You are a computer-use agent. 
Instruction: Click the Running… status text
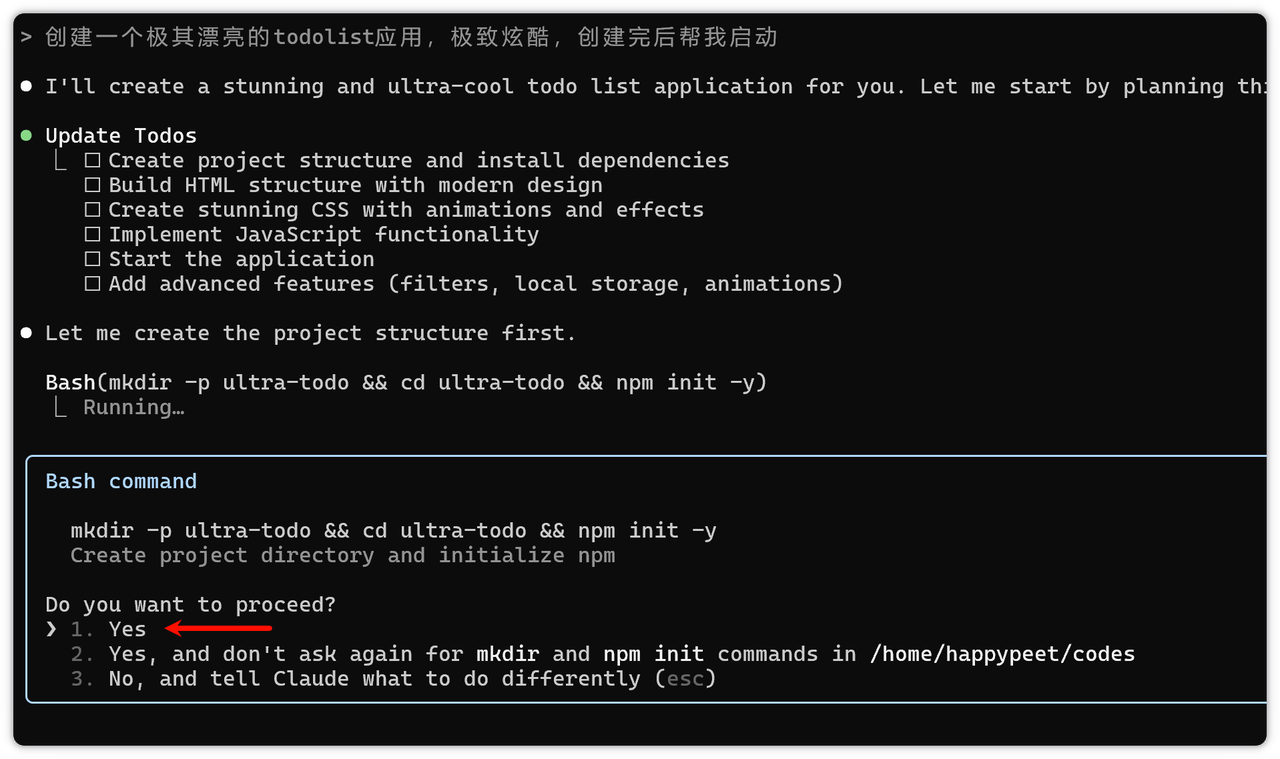click(133, 407)
